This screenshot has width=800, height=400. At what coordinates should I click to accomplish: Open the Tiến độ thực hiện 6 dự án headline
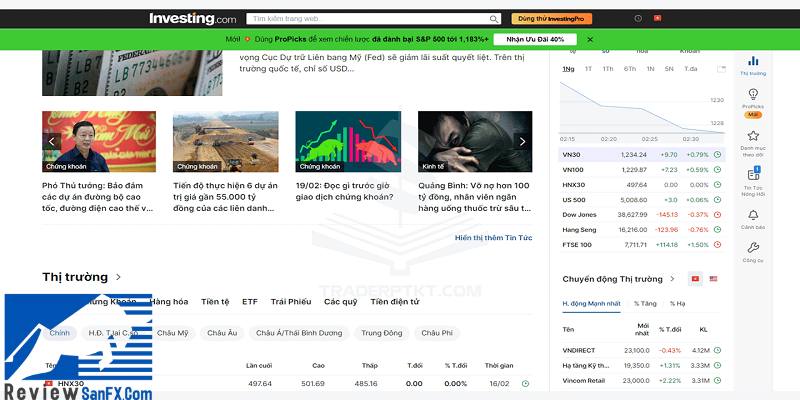tap(226, 197)
